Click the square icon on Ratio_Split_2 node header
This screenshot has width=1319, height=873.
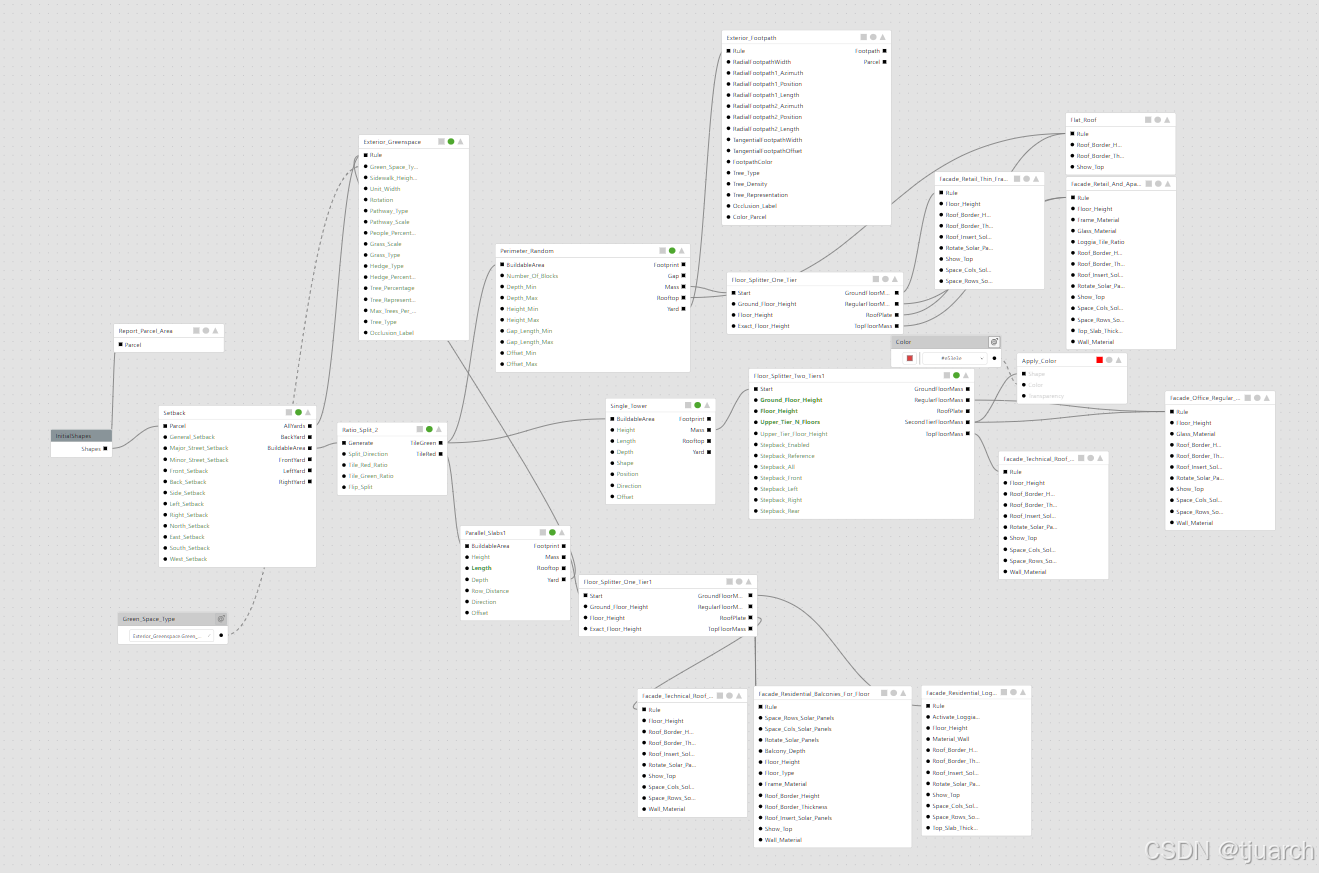click(x=419, y=429)
